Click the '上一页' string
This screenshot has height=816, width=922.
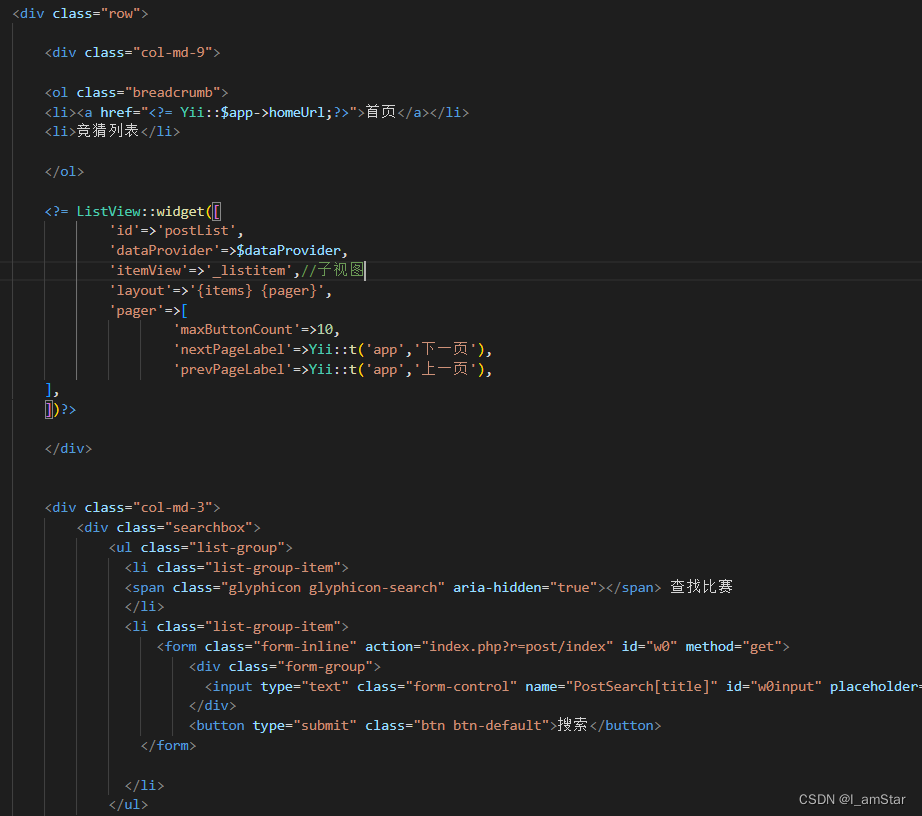point(445,370)
